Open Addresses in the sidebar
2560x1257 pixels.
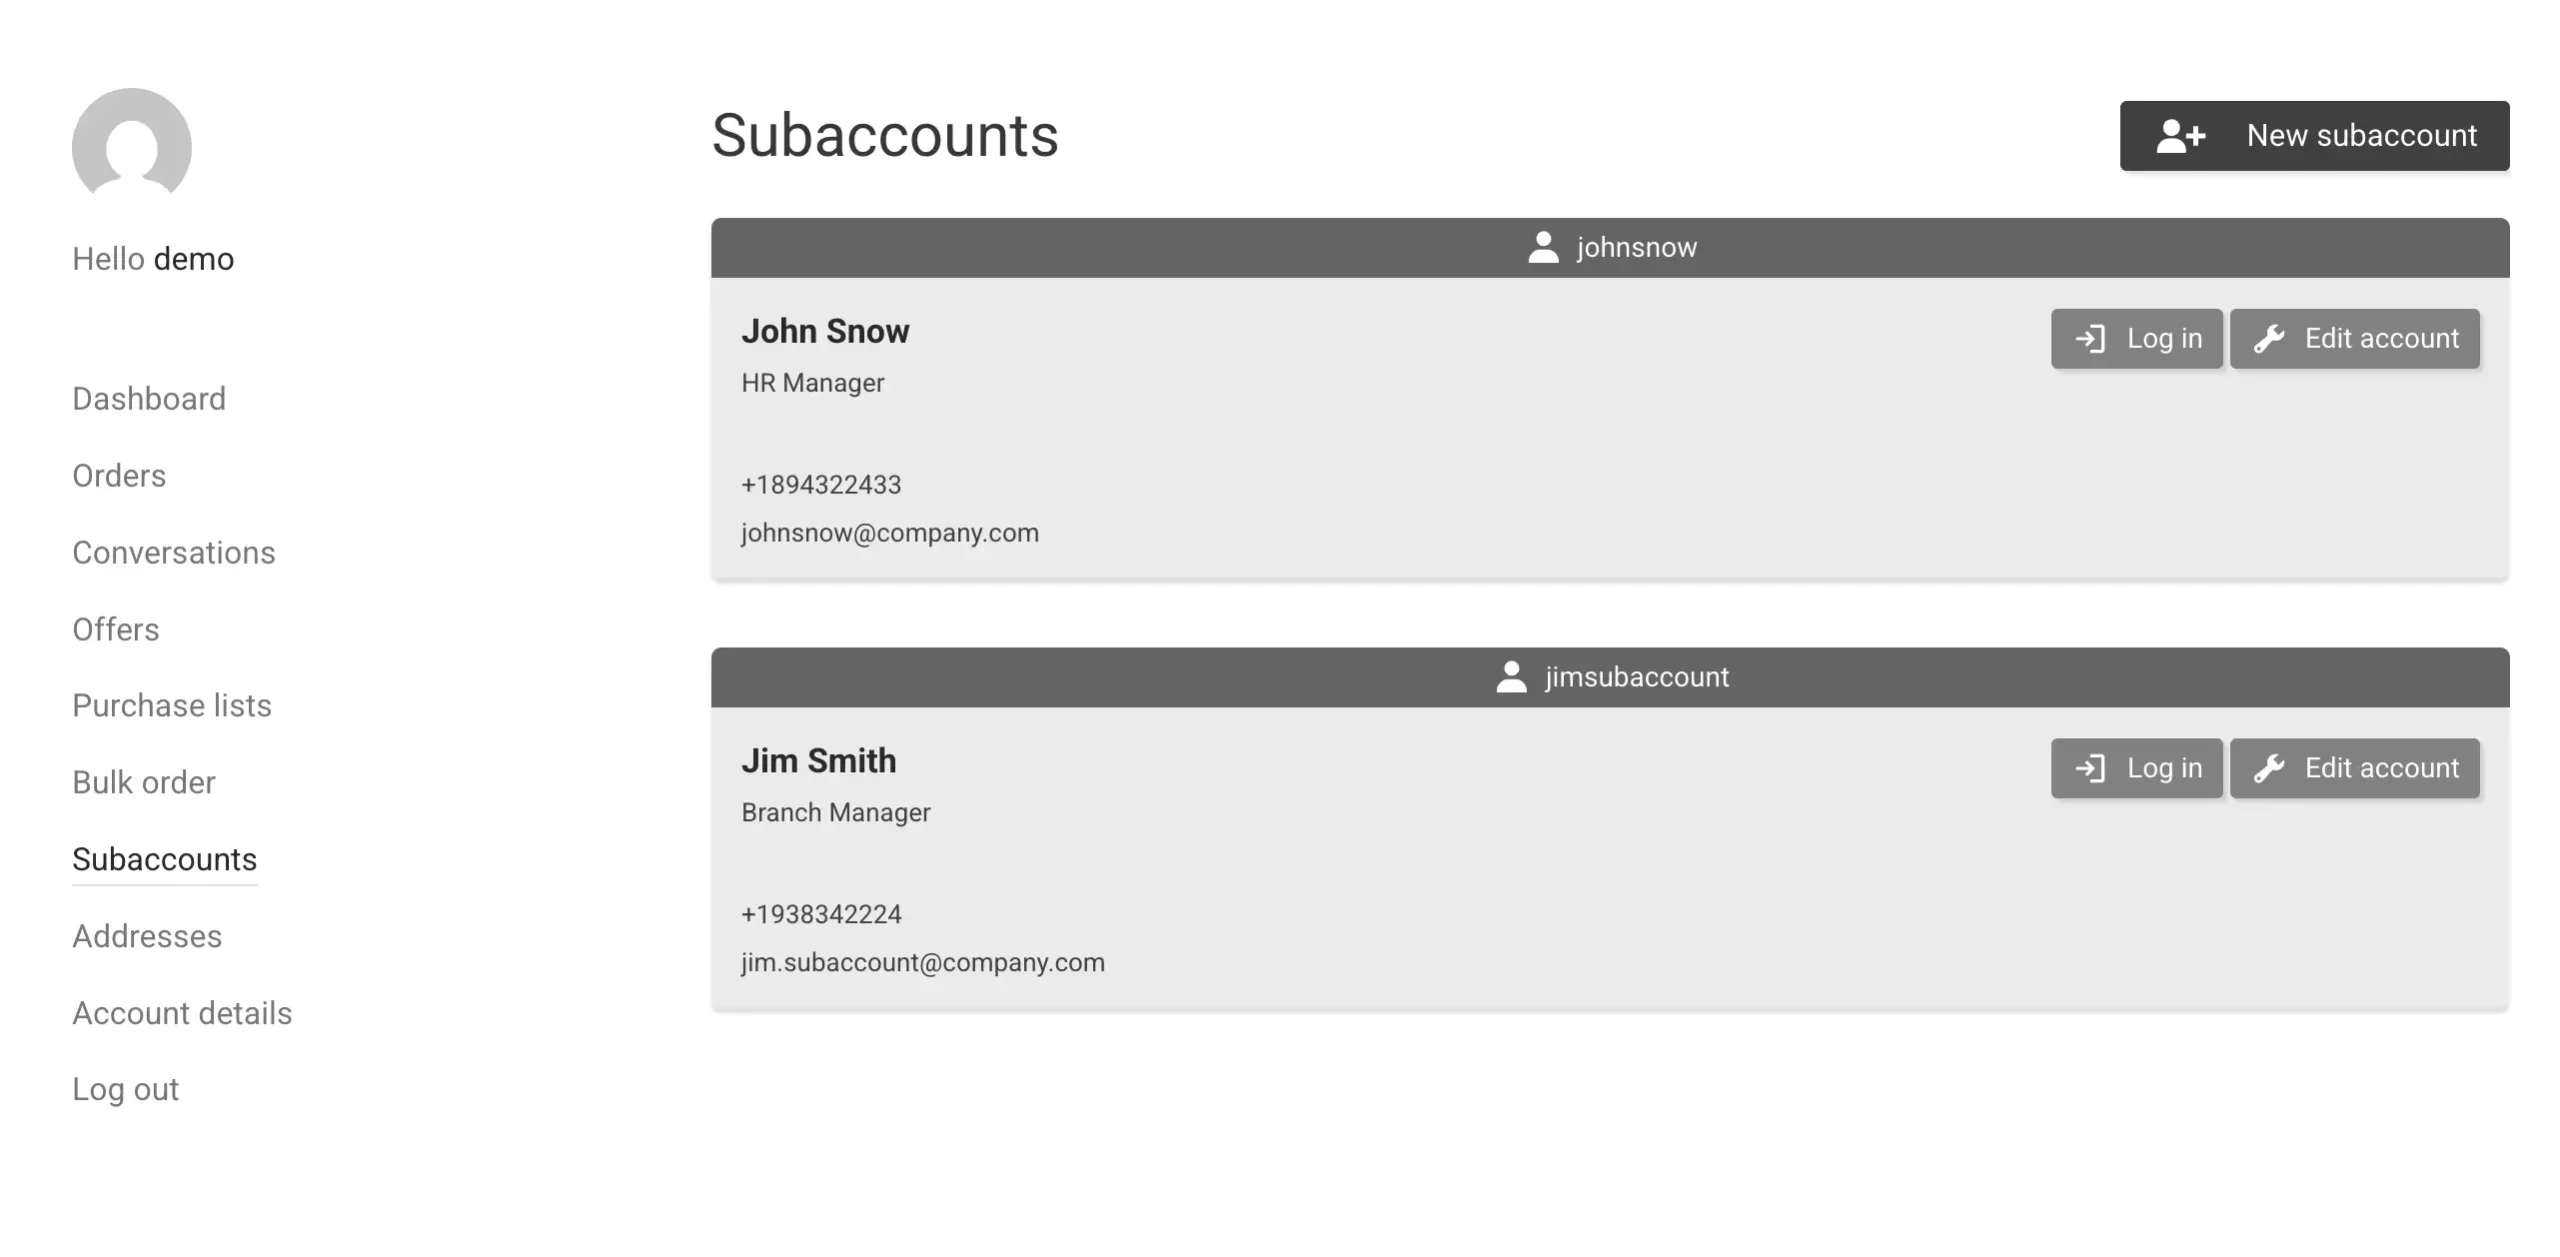click(147, 937)
